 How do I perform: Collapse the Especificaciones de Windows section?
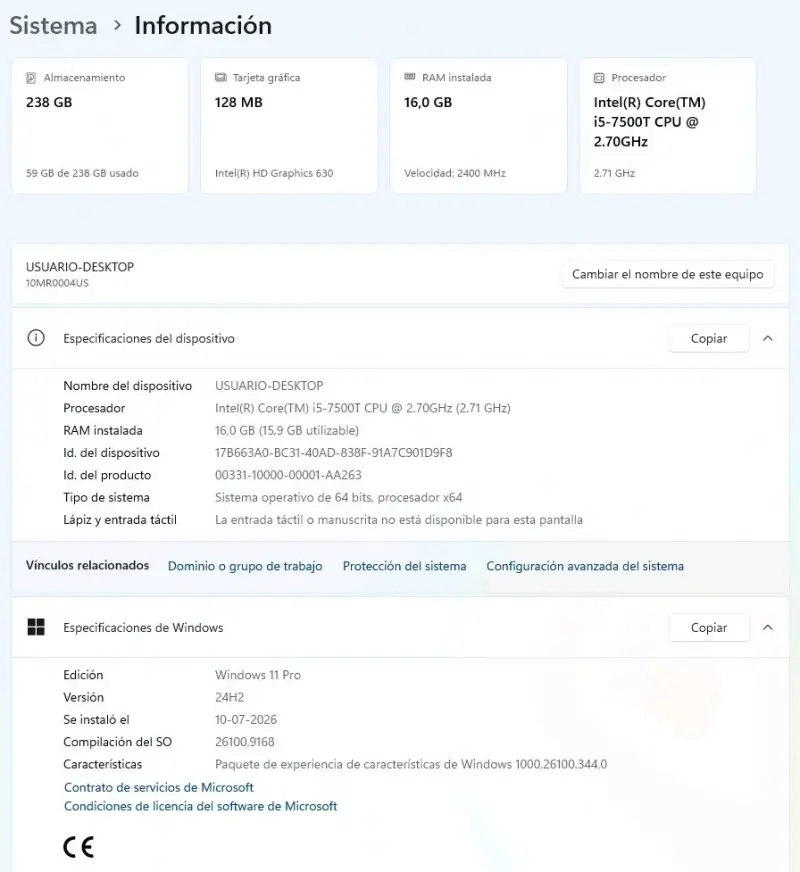pos(768,627)
